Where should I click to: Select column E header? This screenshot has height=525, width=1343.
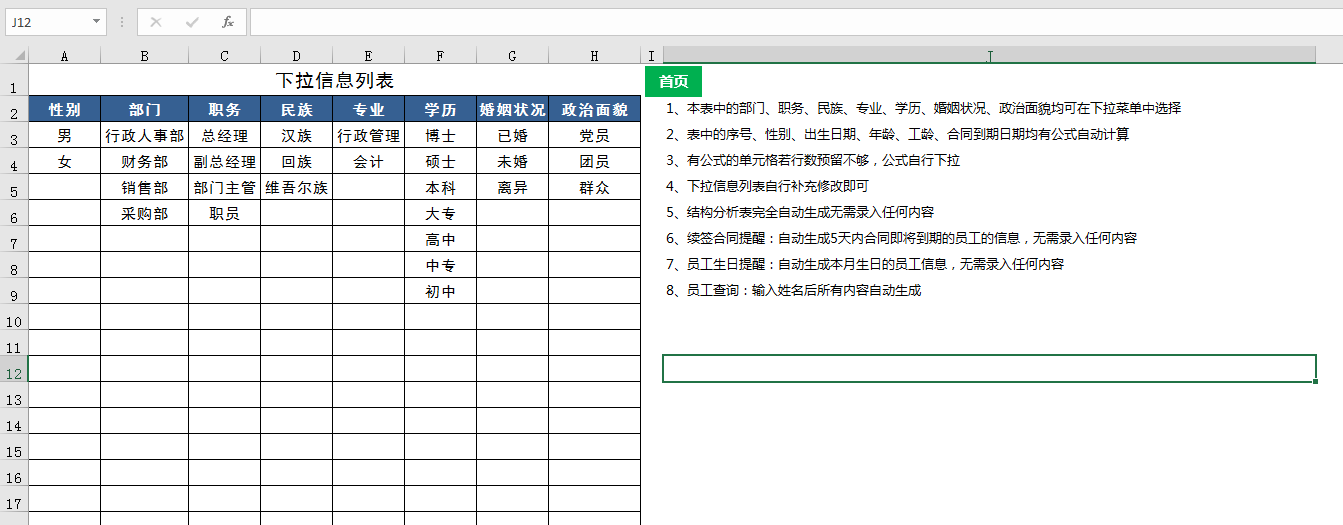(x=369, y=56)
